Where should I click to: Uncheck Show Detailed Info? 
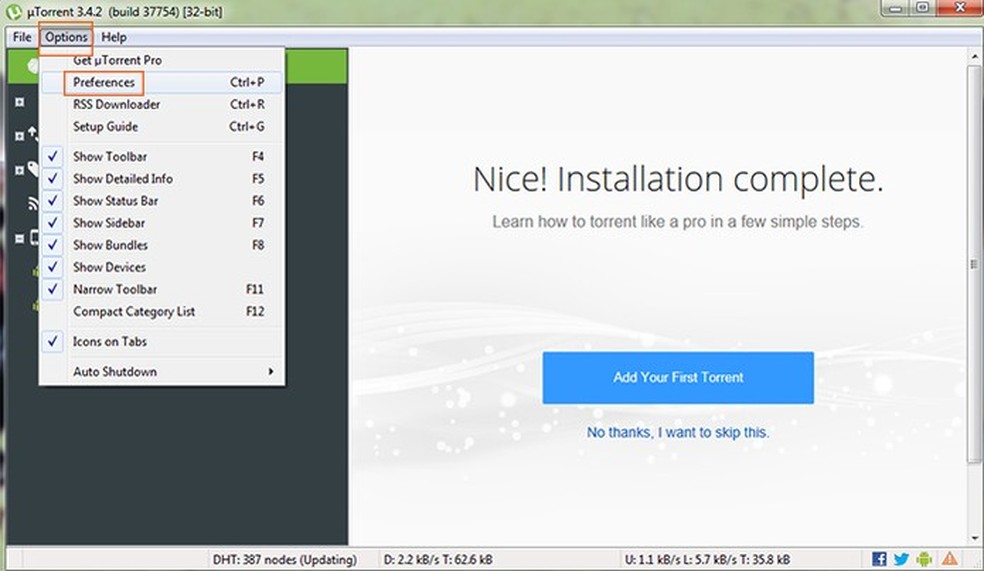[161, 178]
